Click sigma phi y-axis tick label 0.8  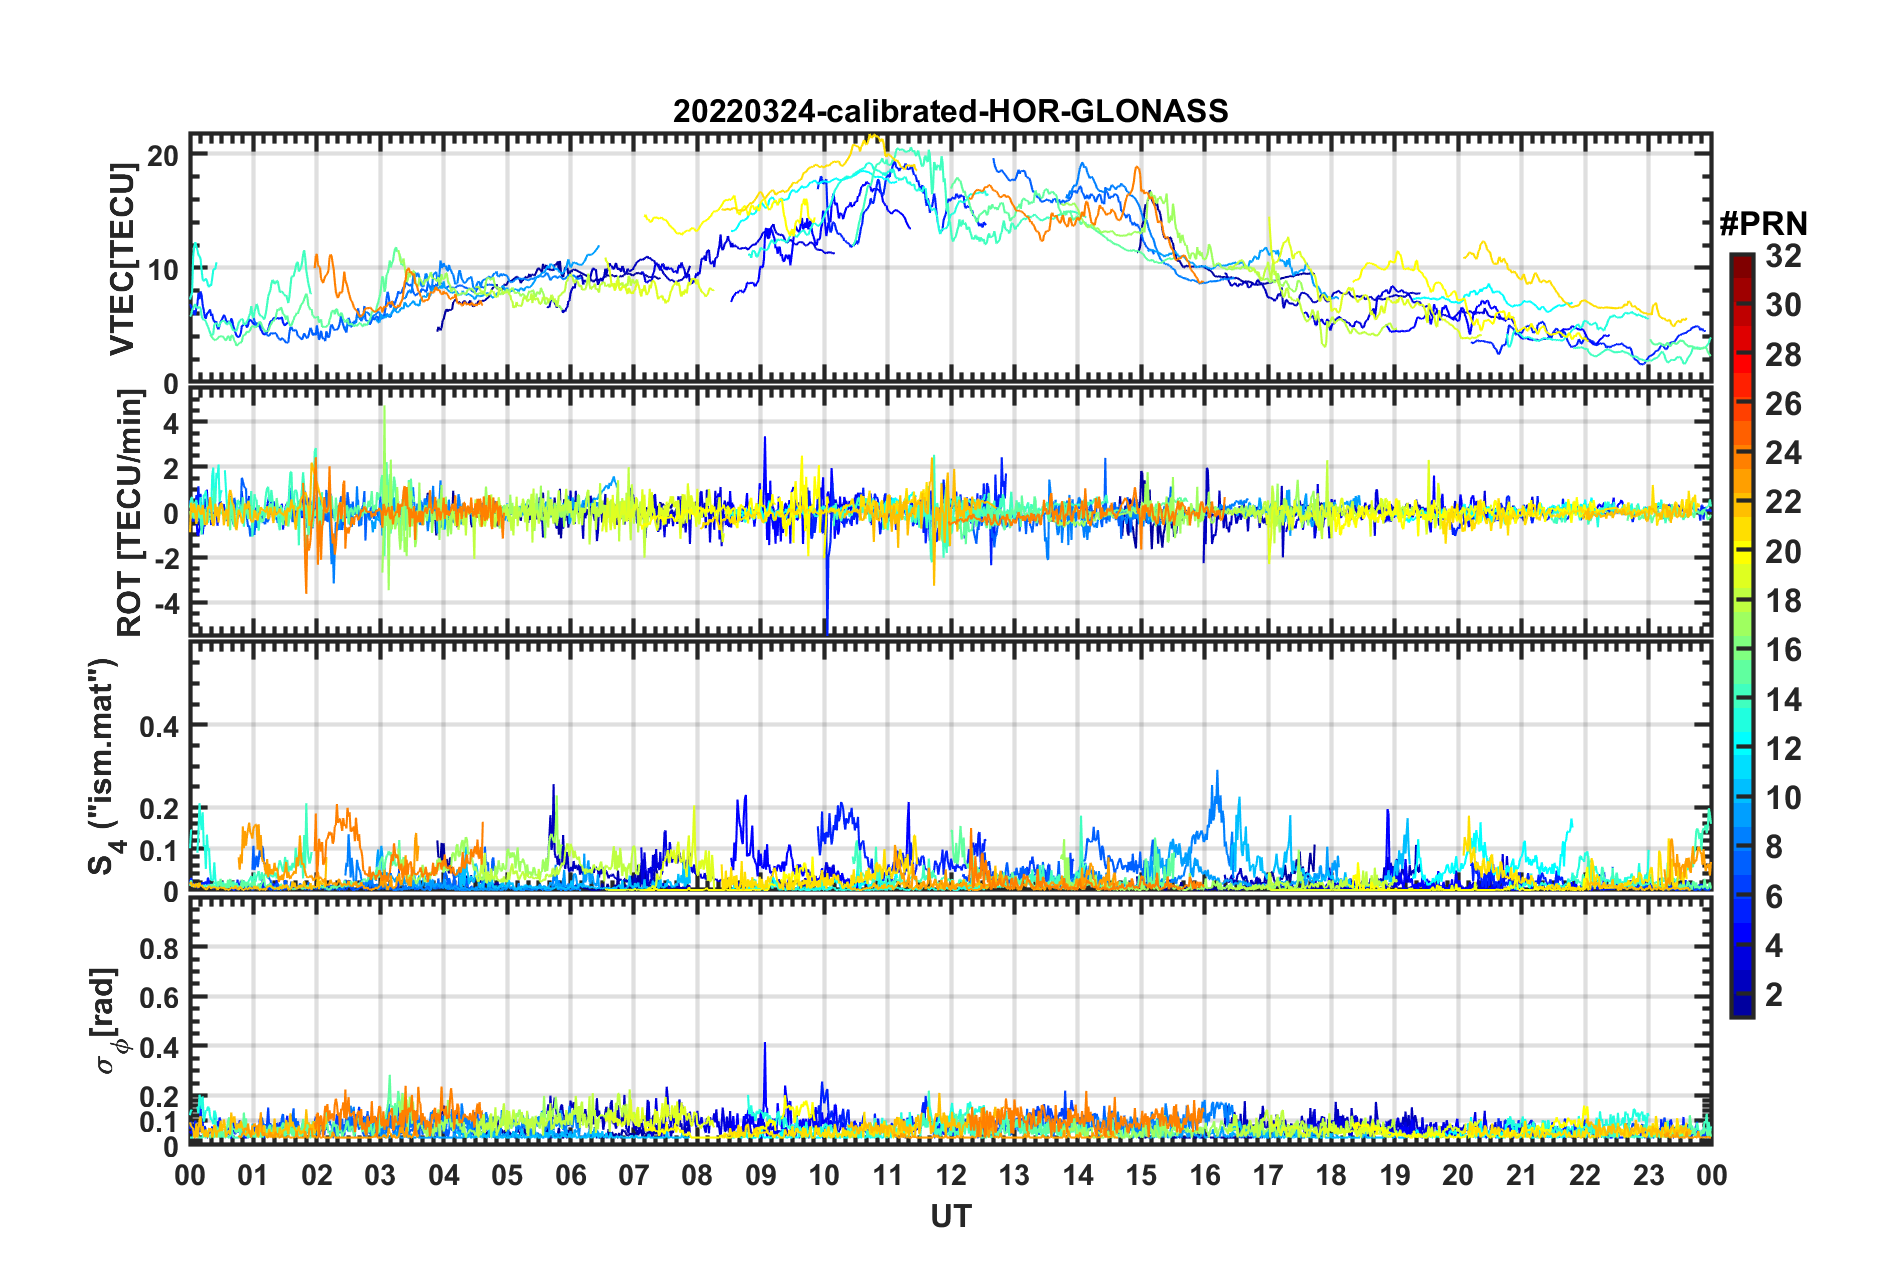160,948
